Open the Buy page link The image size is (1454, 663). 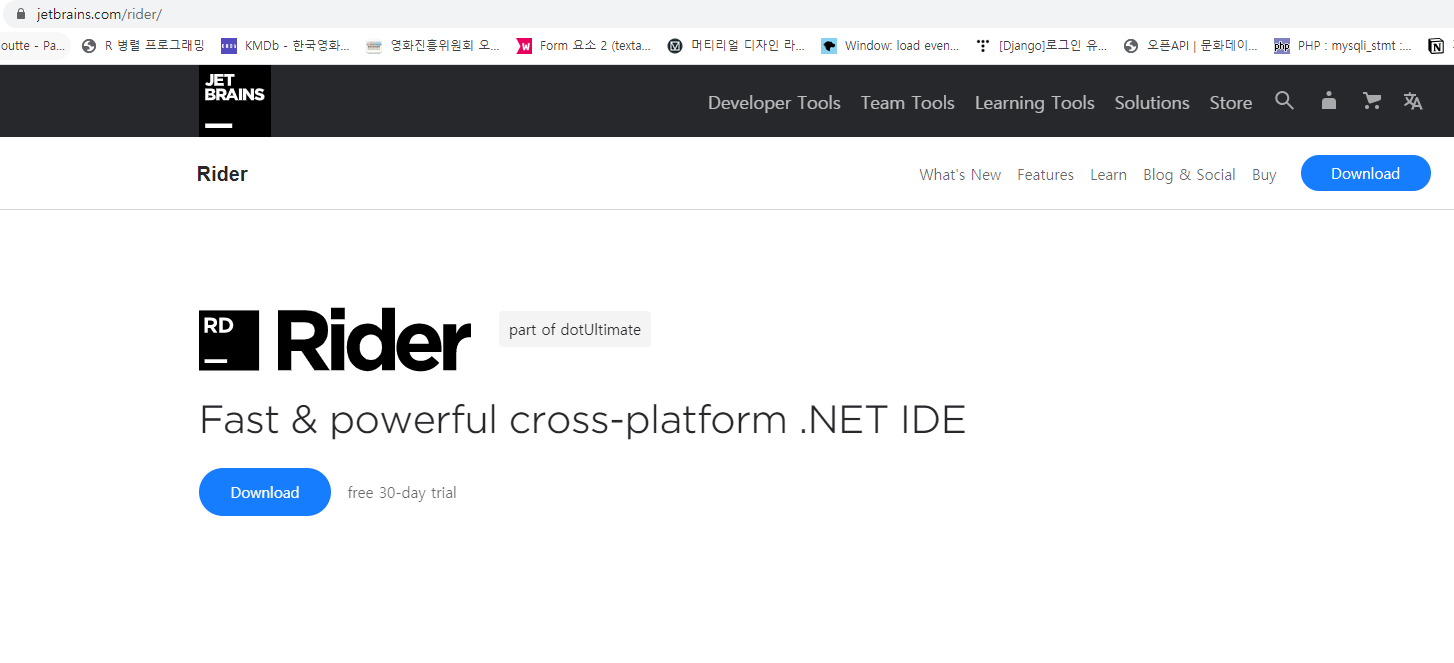click(x=1264, y=174)
